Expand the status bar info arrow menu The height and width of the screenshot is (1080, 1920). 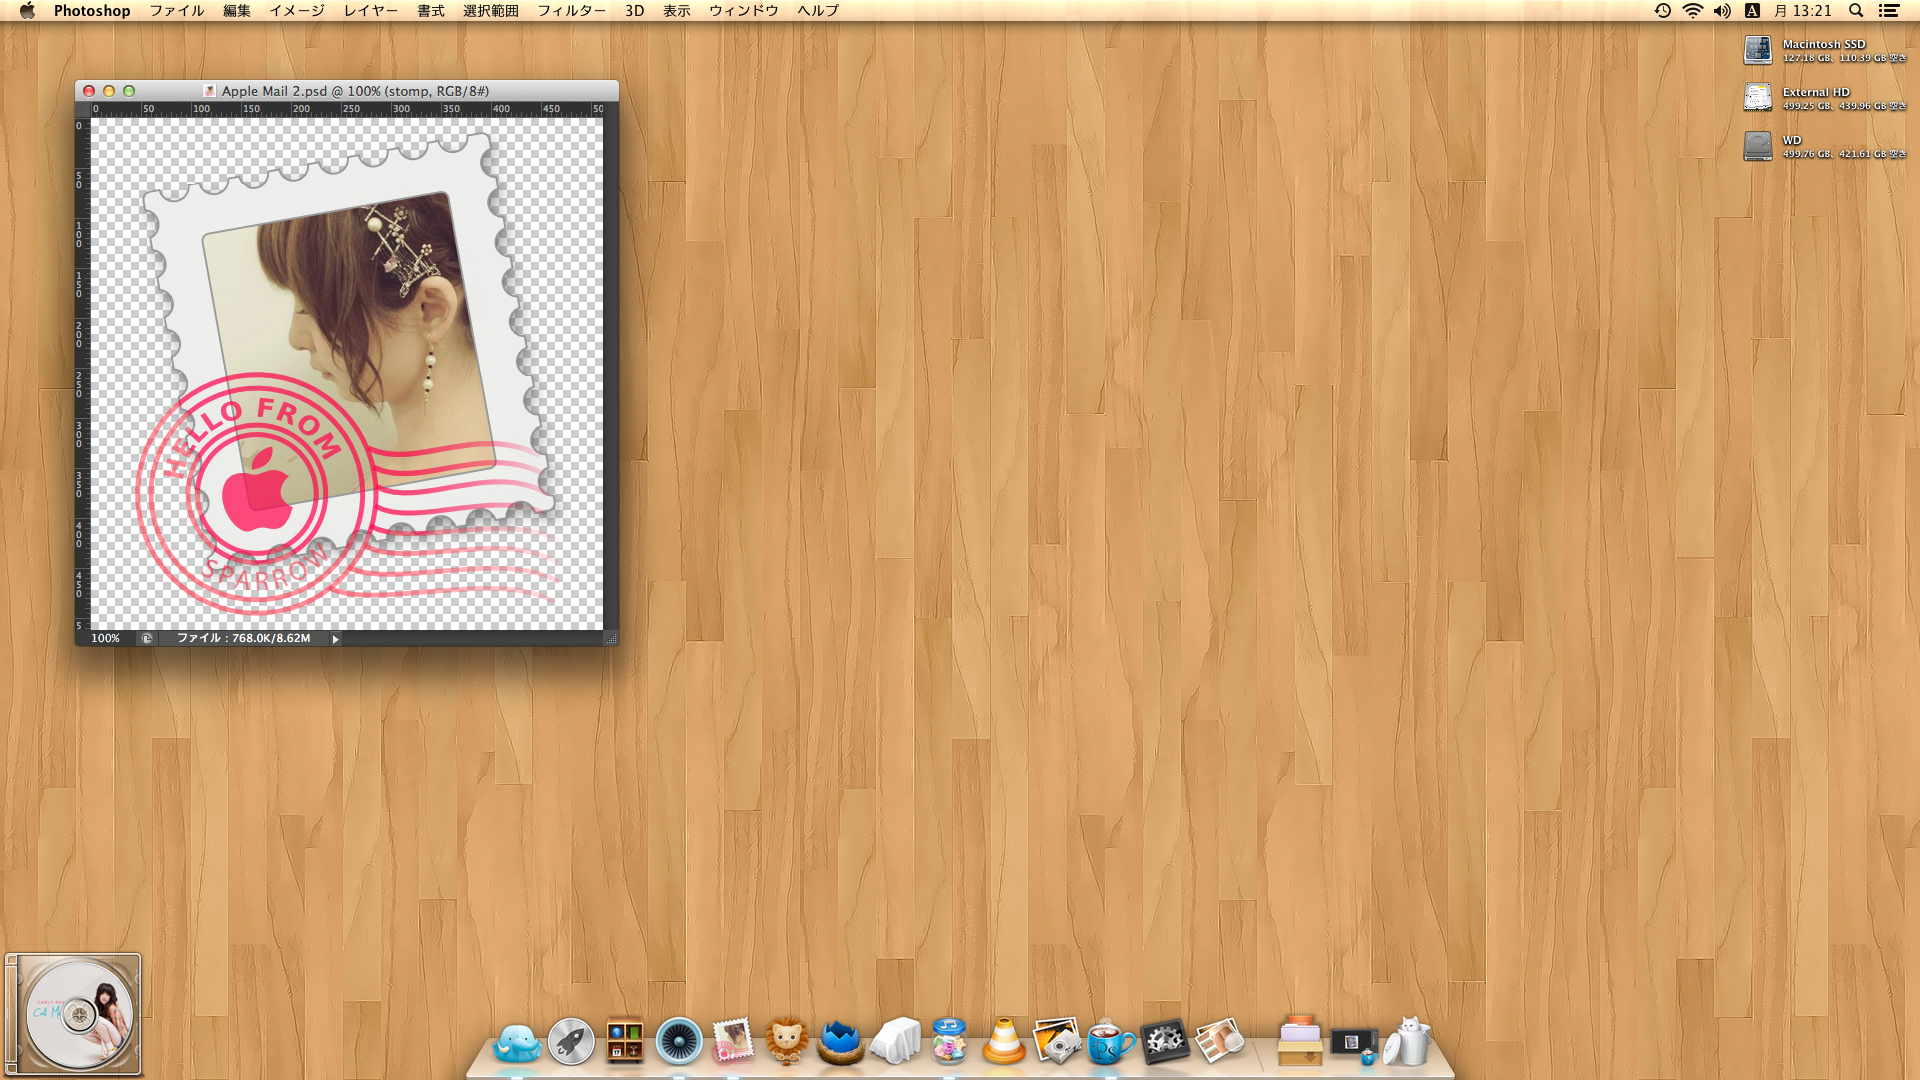[x=335, y=638]
